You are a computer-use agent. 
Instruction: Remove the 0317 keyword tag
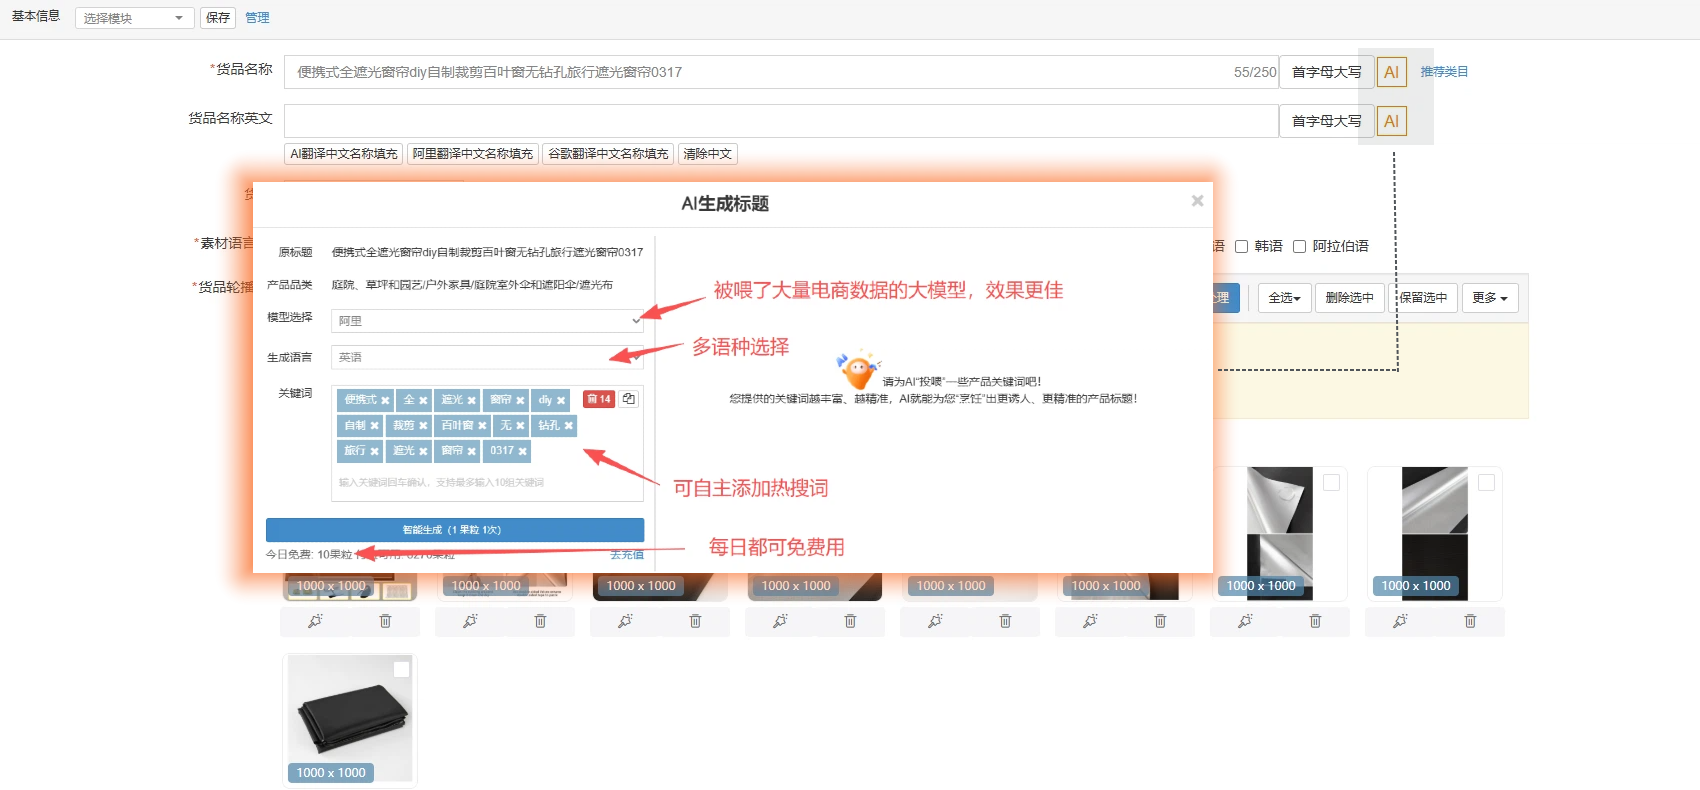(x=522, y=452)
